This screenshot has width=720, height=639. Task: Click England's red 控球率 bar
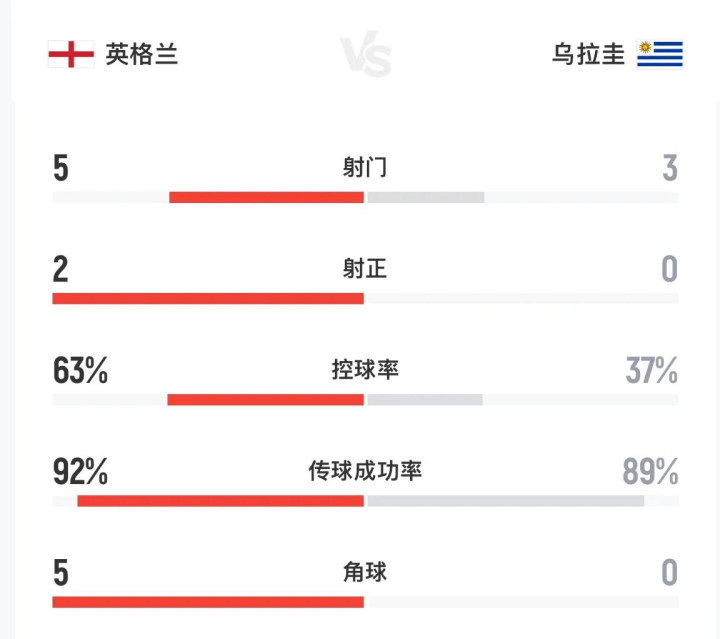pos(265,399)
